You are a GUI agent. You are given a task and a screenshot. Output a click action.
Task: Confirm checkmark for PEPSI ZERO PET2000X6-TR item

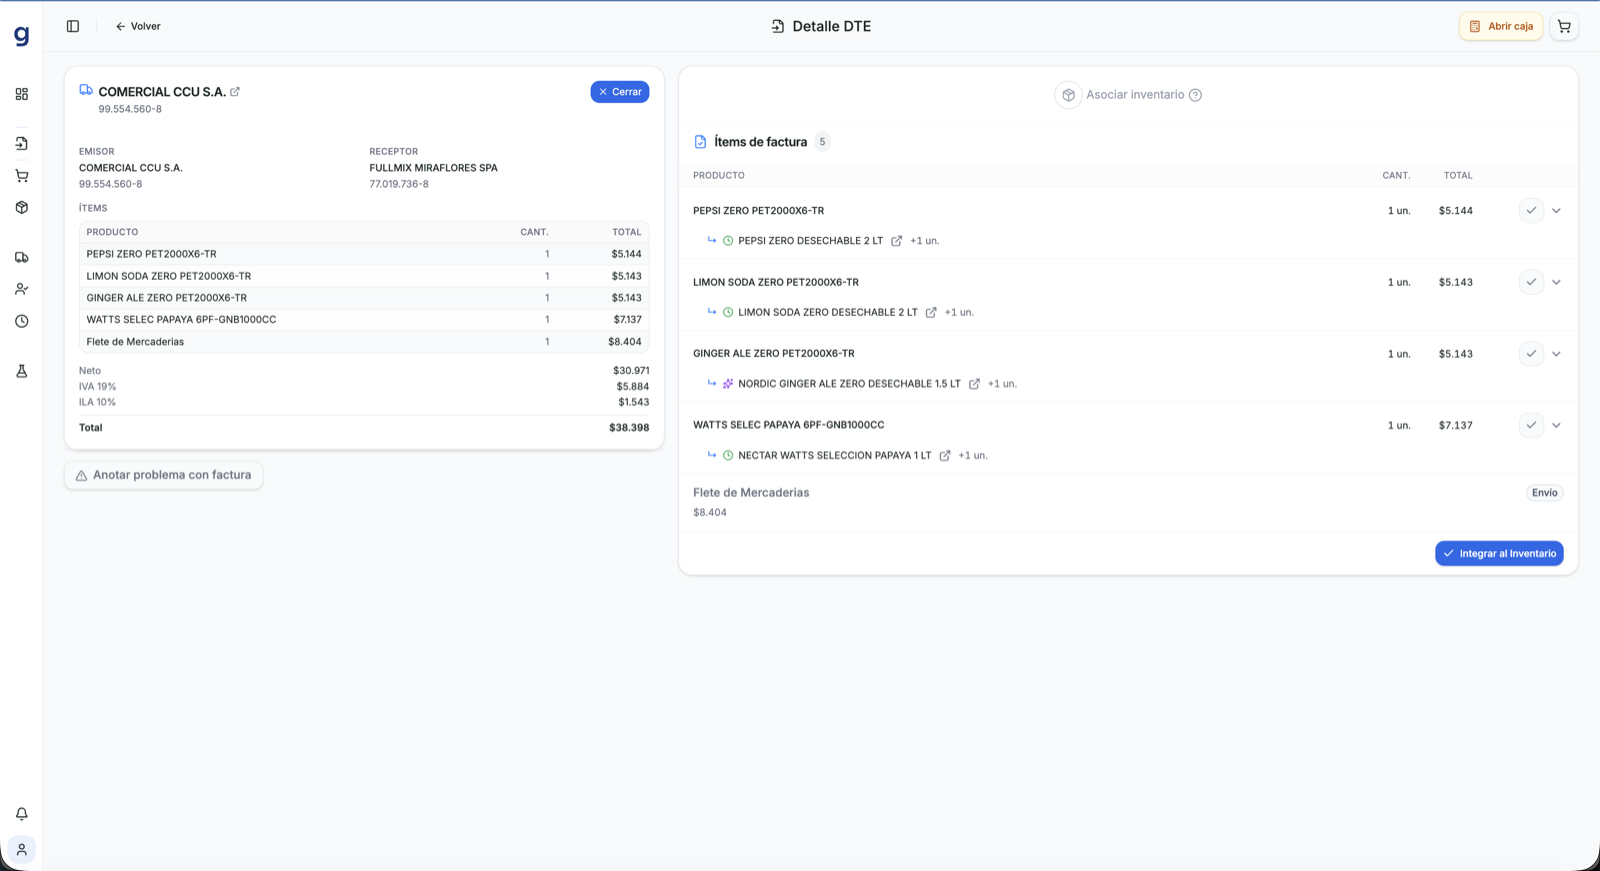1531,211
